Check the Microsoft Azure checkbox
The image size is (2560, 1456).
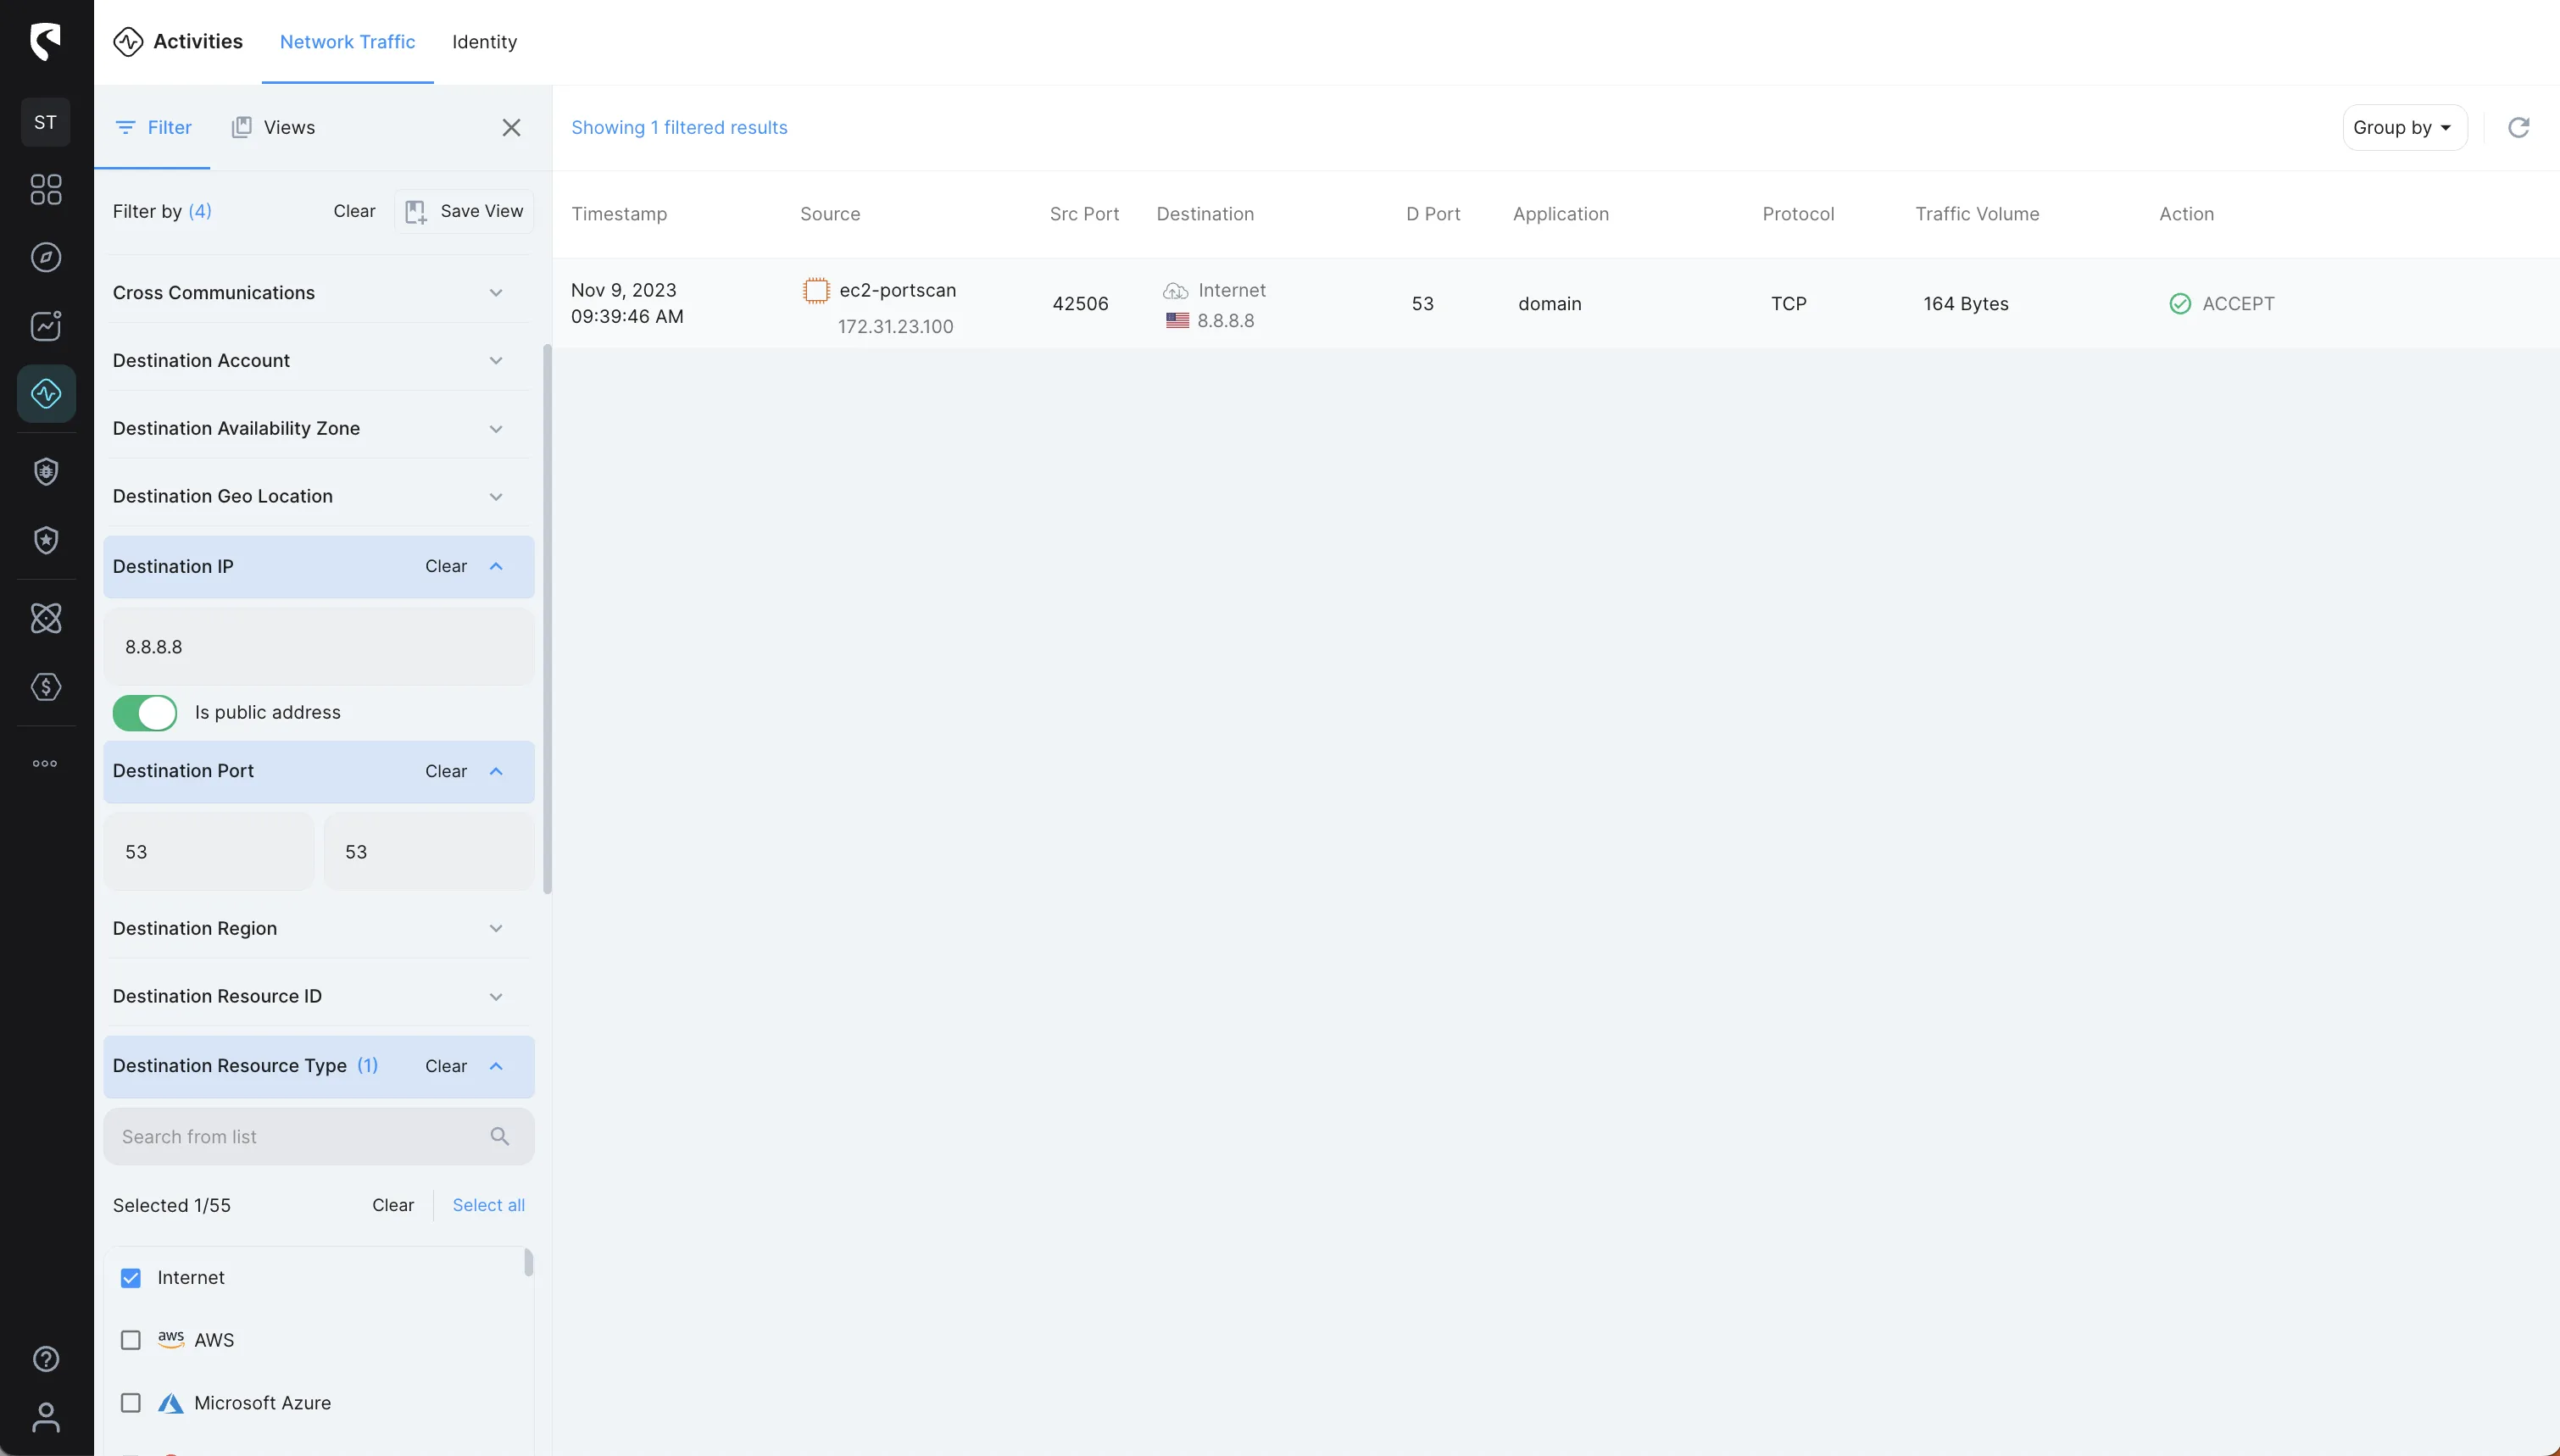coord(130,1402)
